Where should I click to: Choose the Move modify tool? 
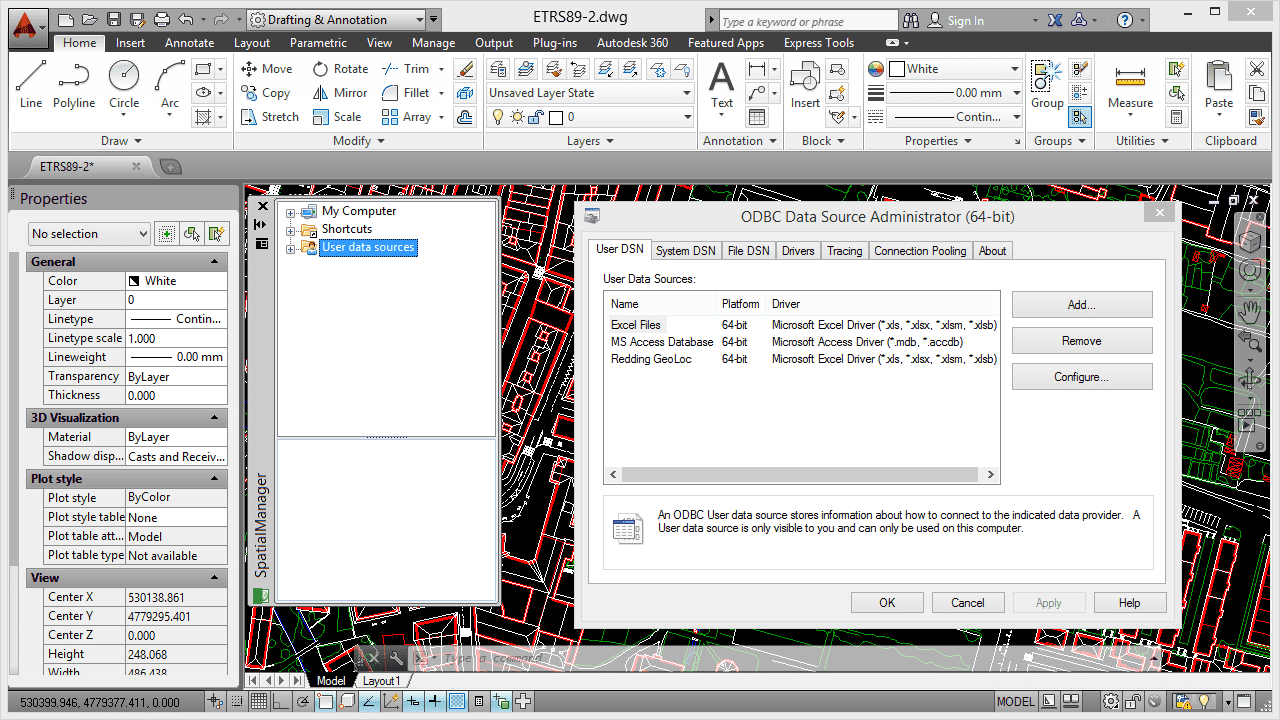(266, 69)
